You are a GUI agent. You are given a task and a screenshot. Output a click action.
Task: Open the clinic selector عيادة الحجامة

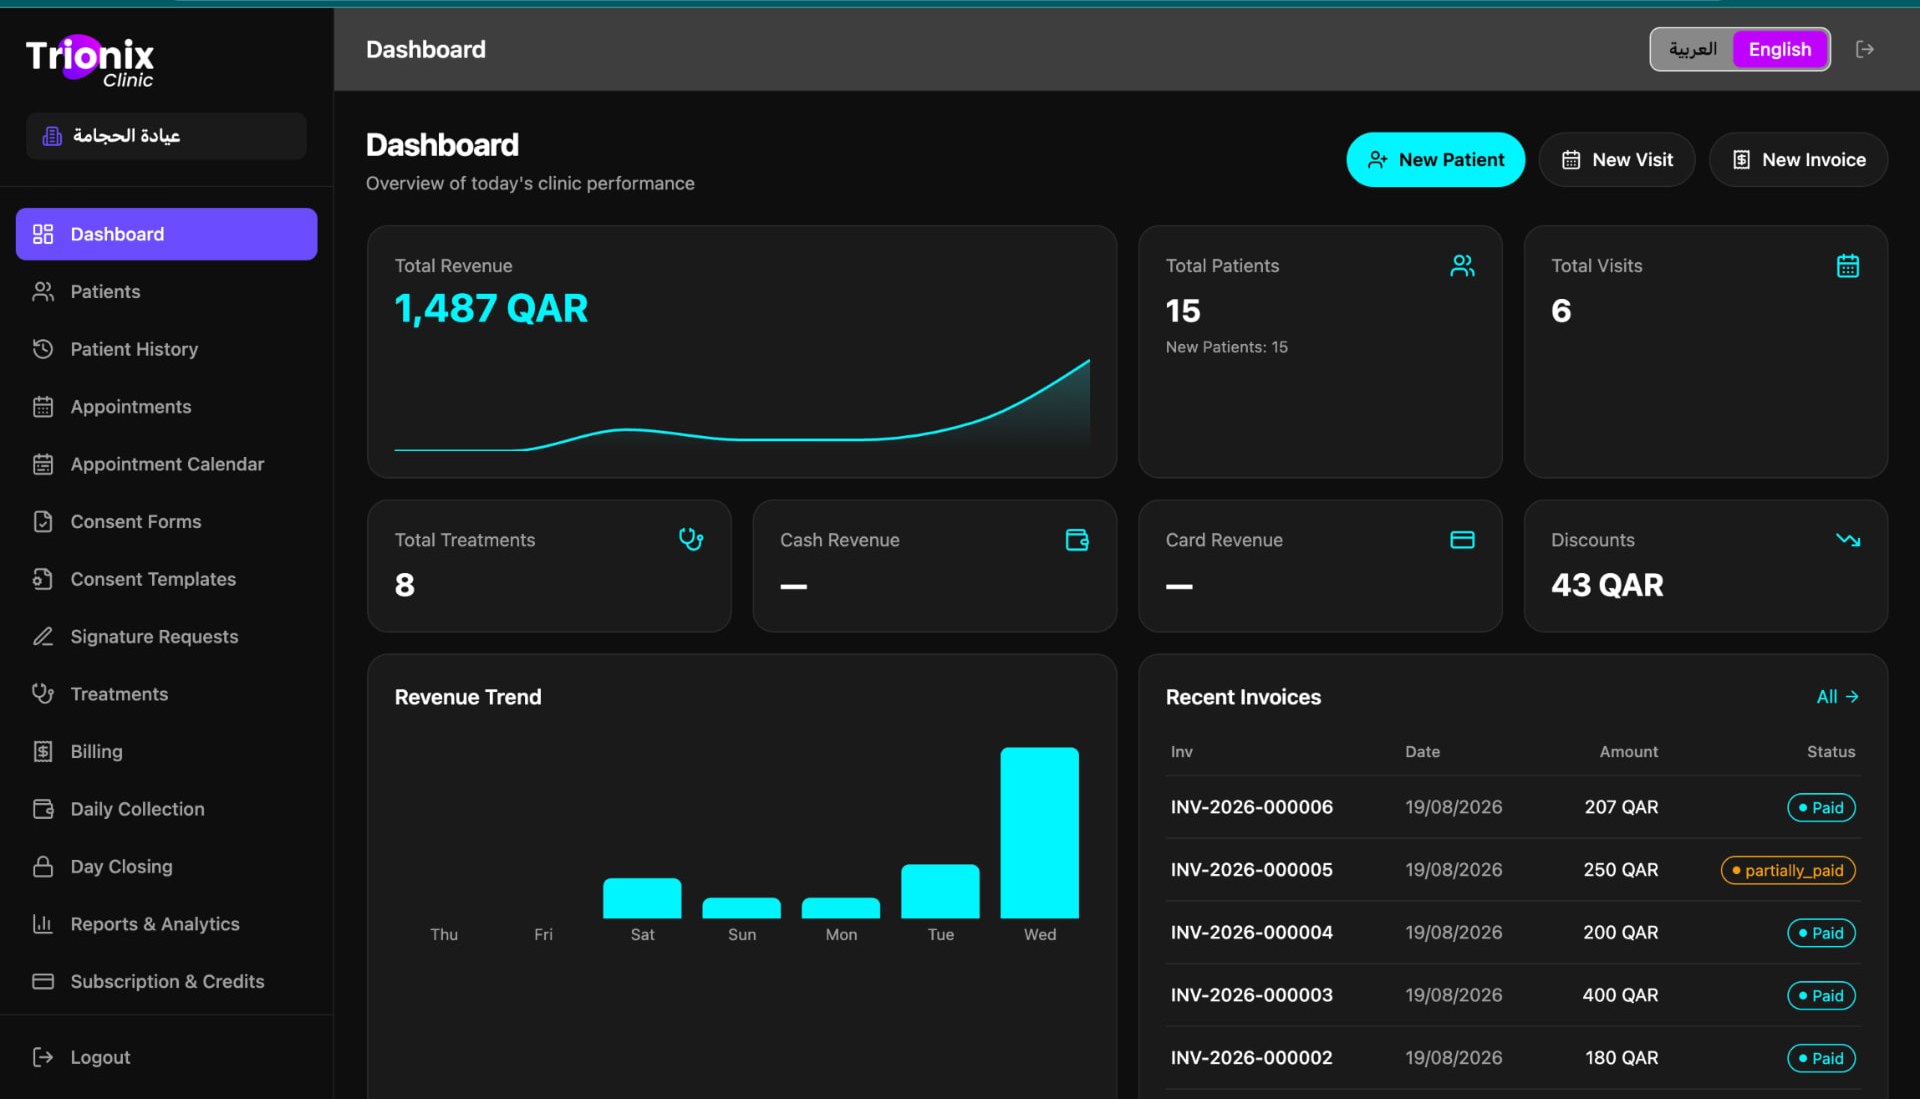point(166,135)
